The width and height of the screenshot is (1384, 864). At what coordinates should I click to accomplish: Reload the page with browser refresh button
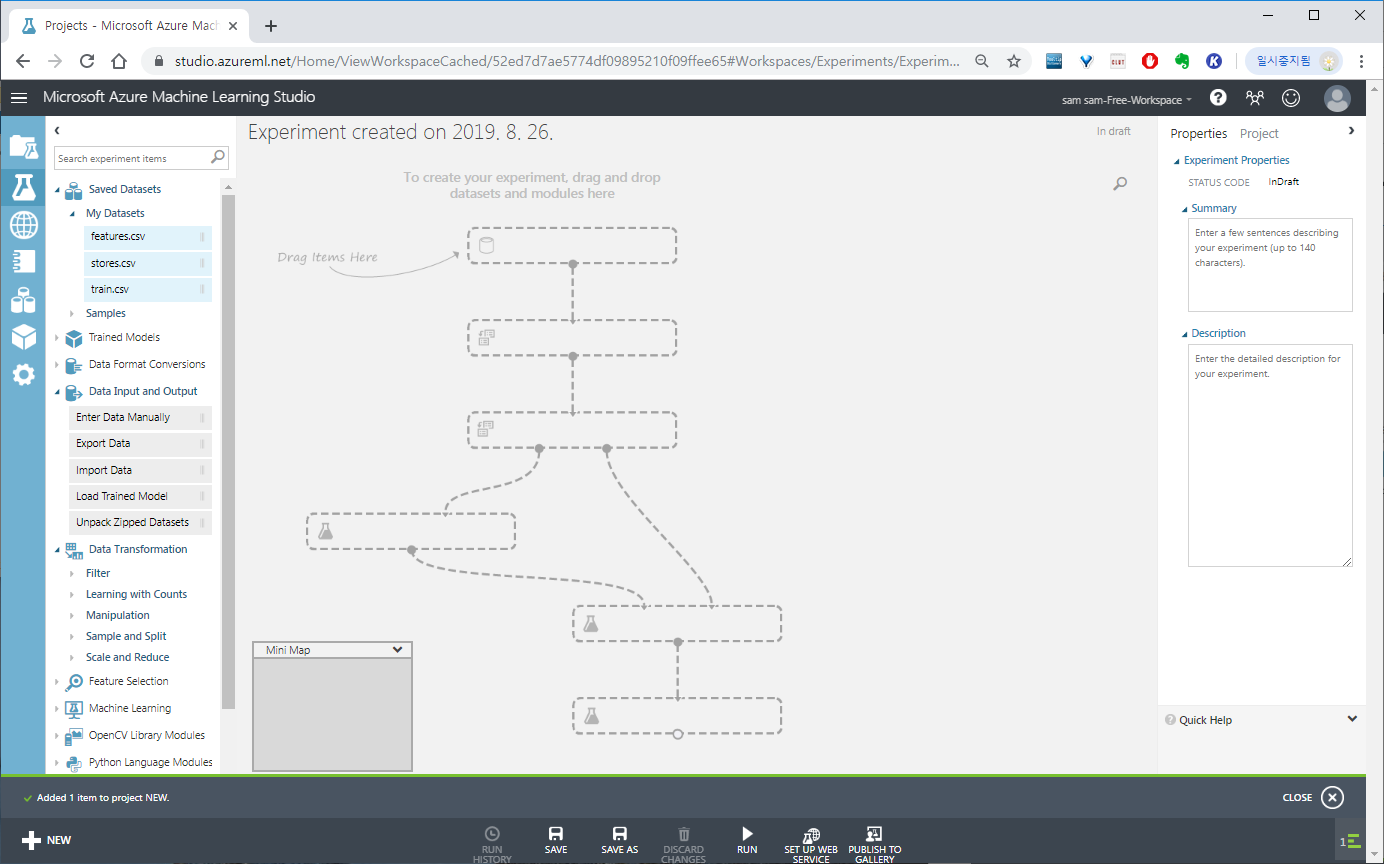[x=87, y=61]
